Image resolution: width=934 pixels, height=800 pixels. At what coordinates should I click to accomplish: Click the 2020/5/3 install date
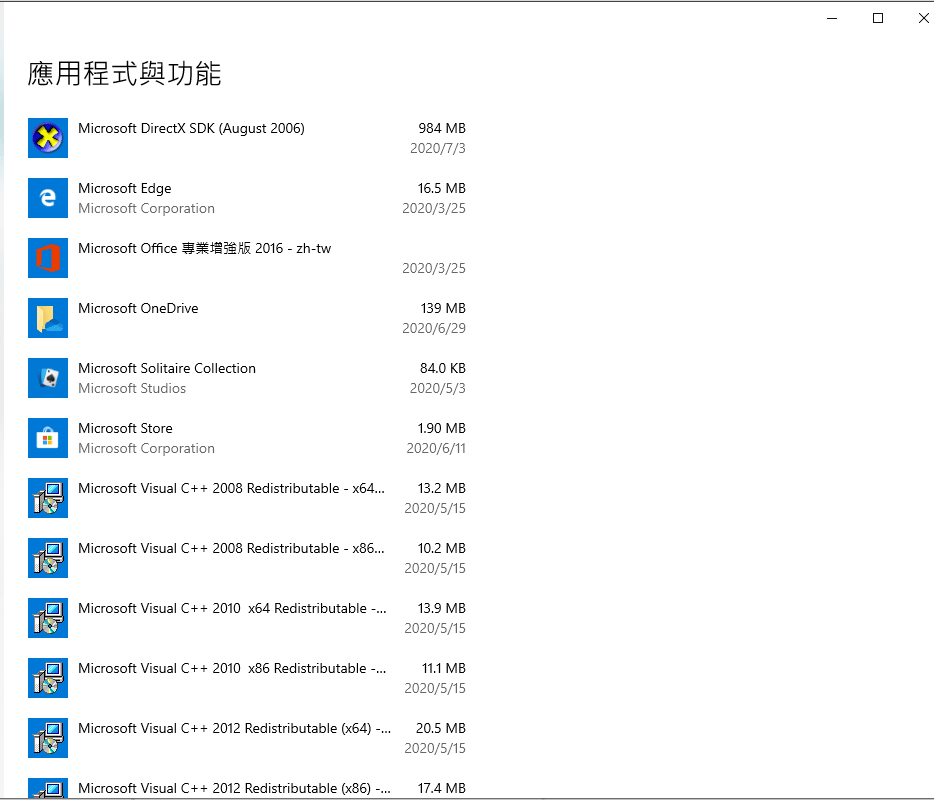click(x=438, y=388)
